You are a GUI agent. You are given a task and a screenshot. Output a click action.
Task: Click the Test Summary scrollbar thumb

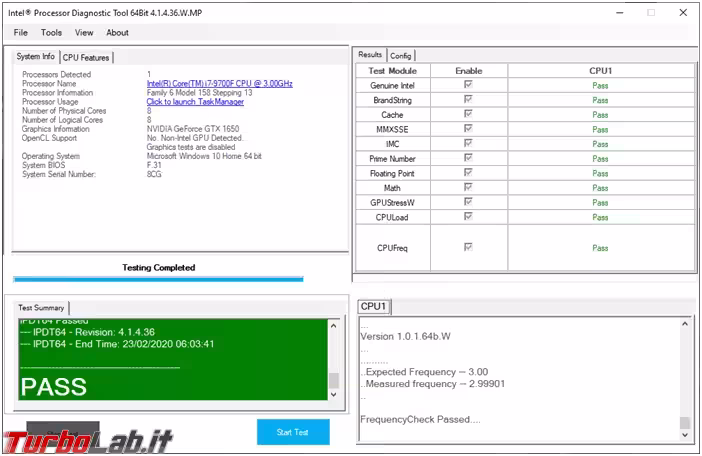(x=334, y=380)
